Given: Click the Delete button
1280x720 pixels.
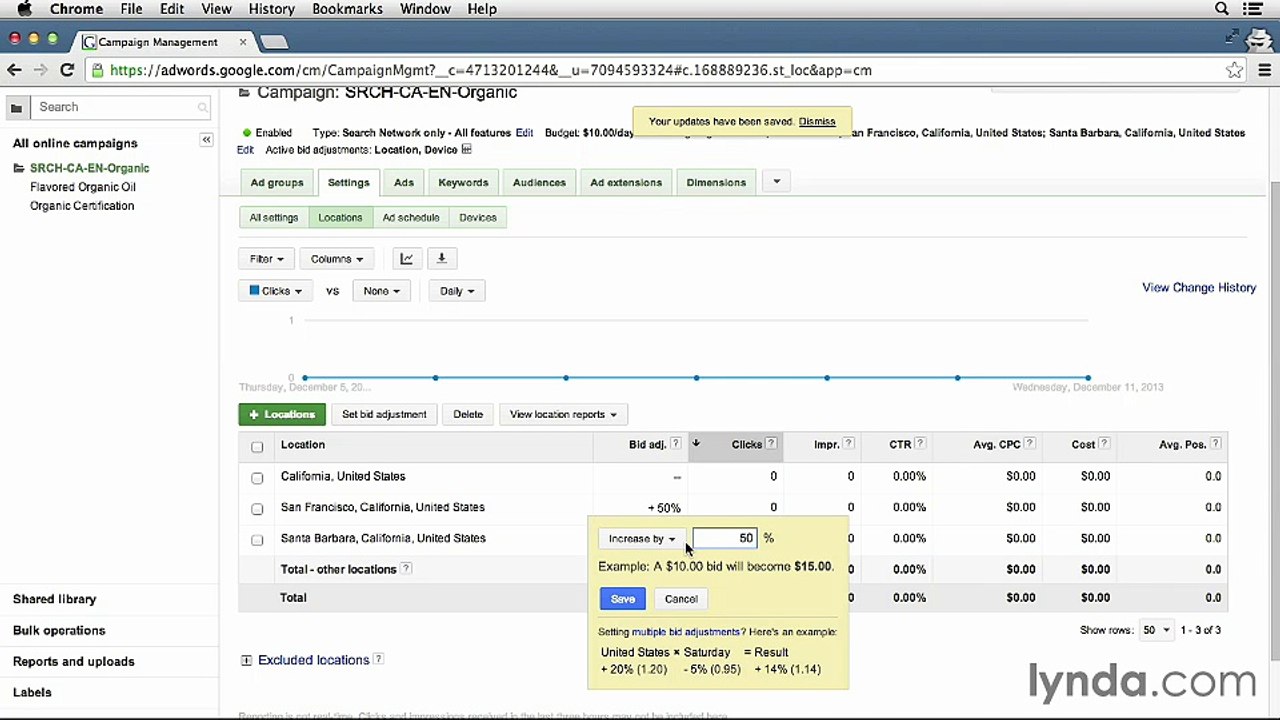Looking at the screenshot, I should pyautogui.click(x=468, y=414).
